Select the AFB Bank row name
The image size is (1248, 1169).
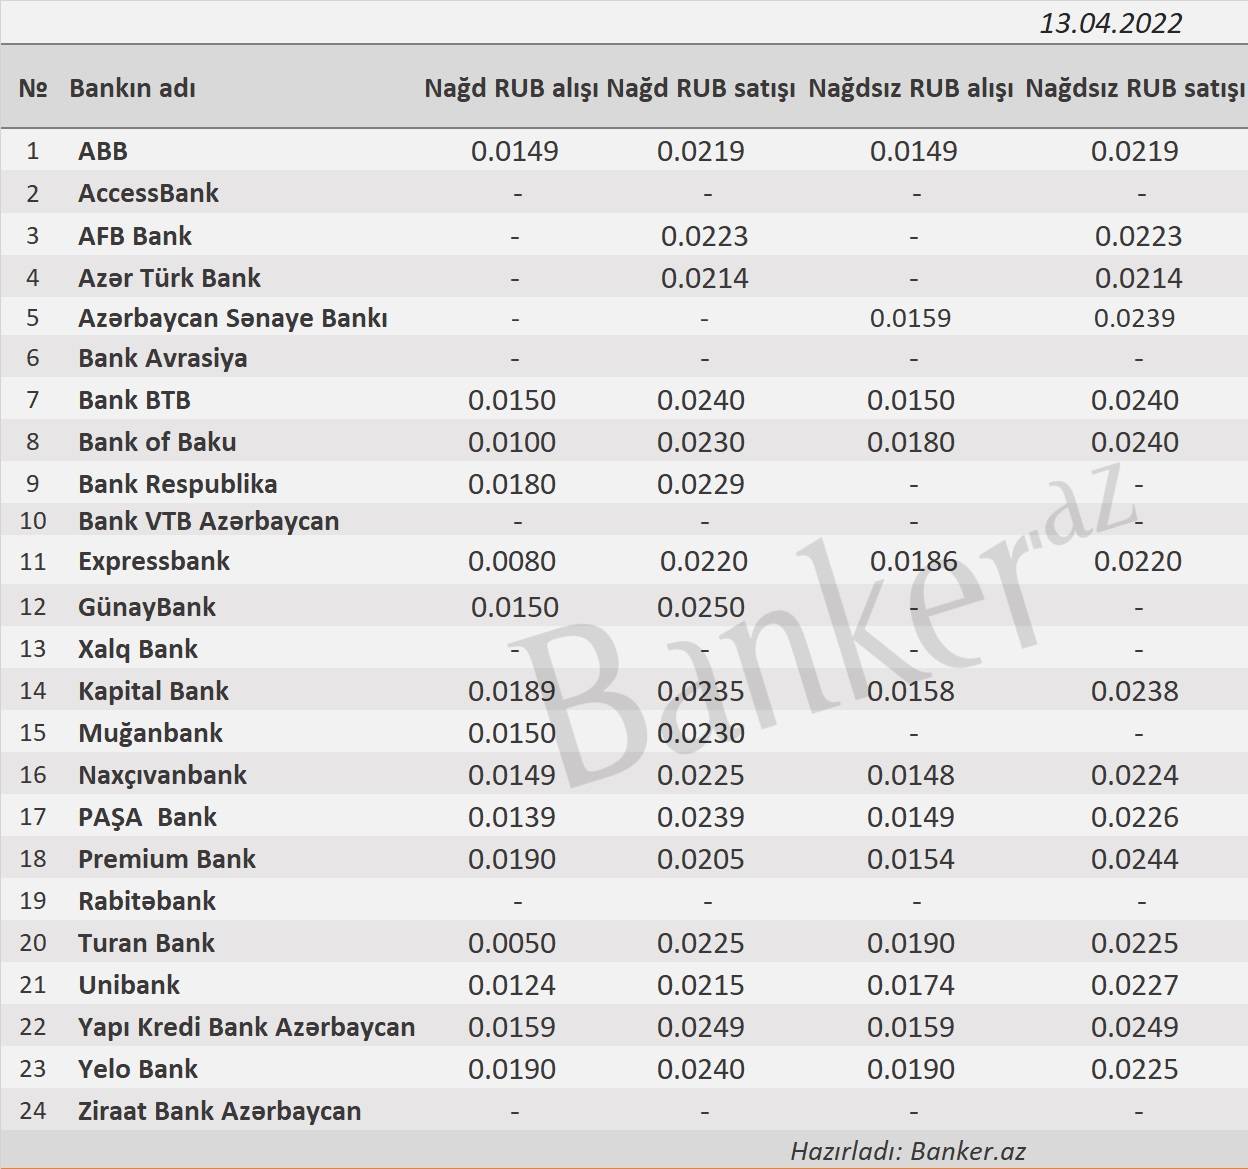tap(135, 236)
